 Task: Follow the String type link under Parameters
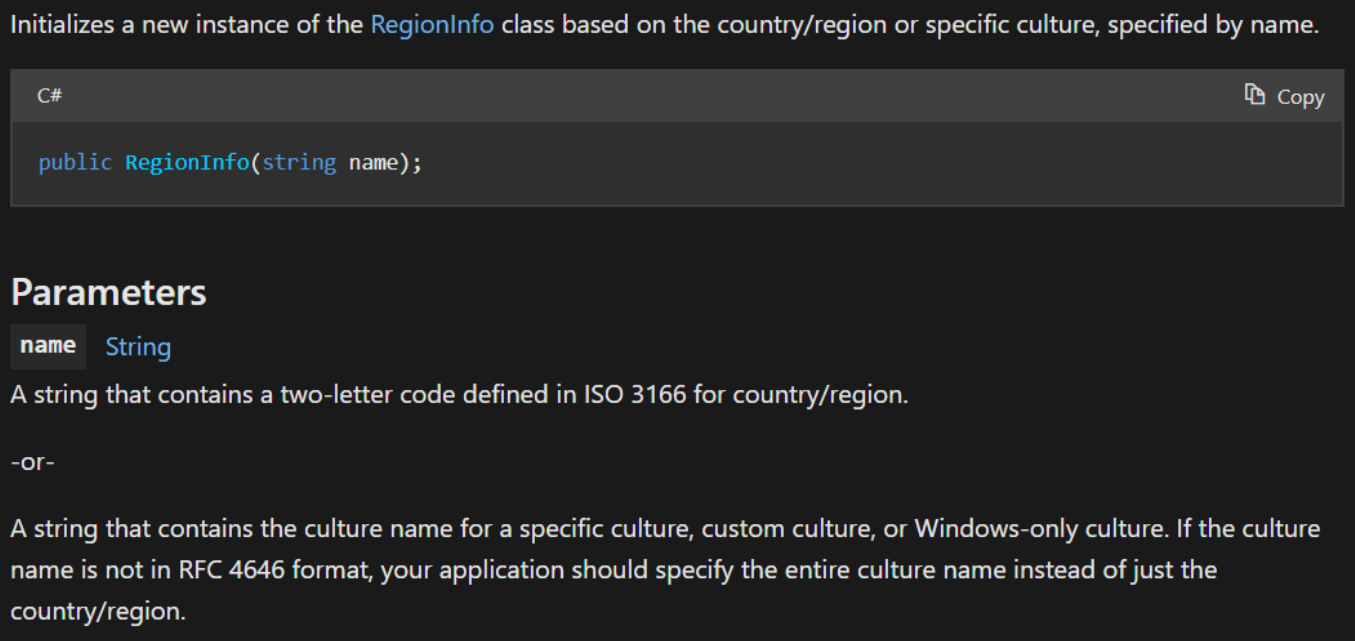pyautogui.click(x=137, y=347)
